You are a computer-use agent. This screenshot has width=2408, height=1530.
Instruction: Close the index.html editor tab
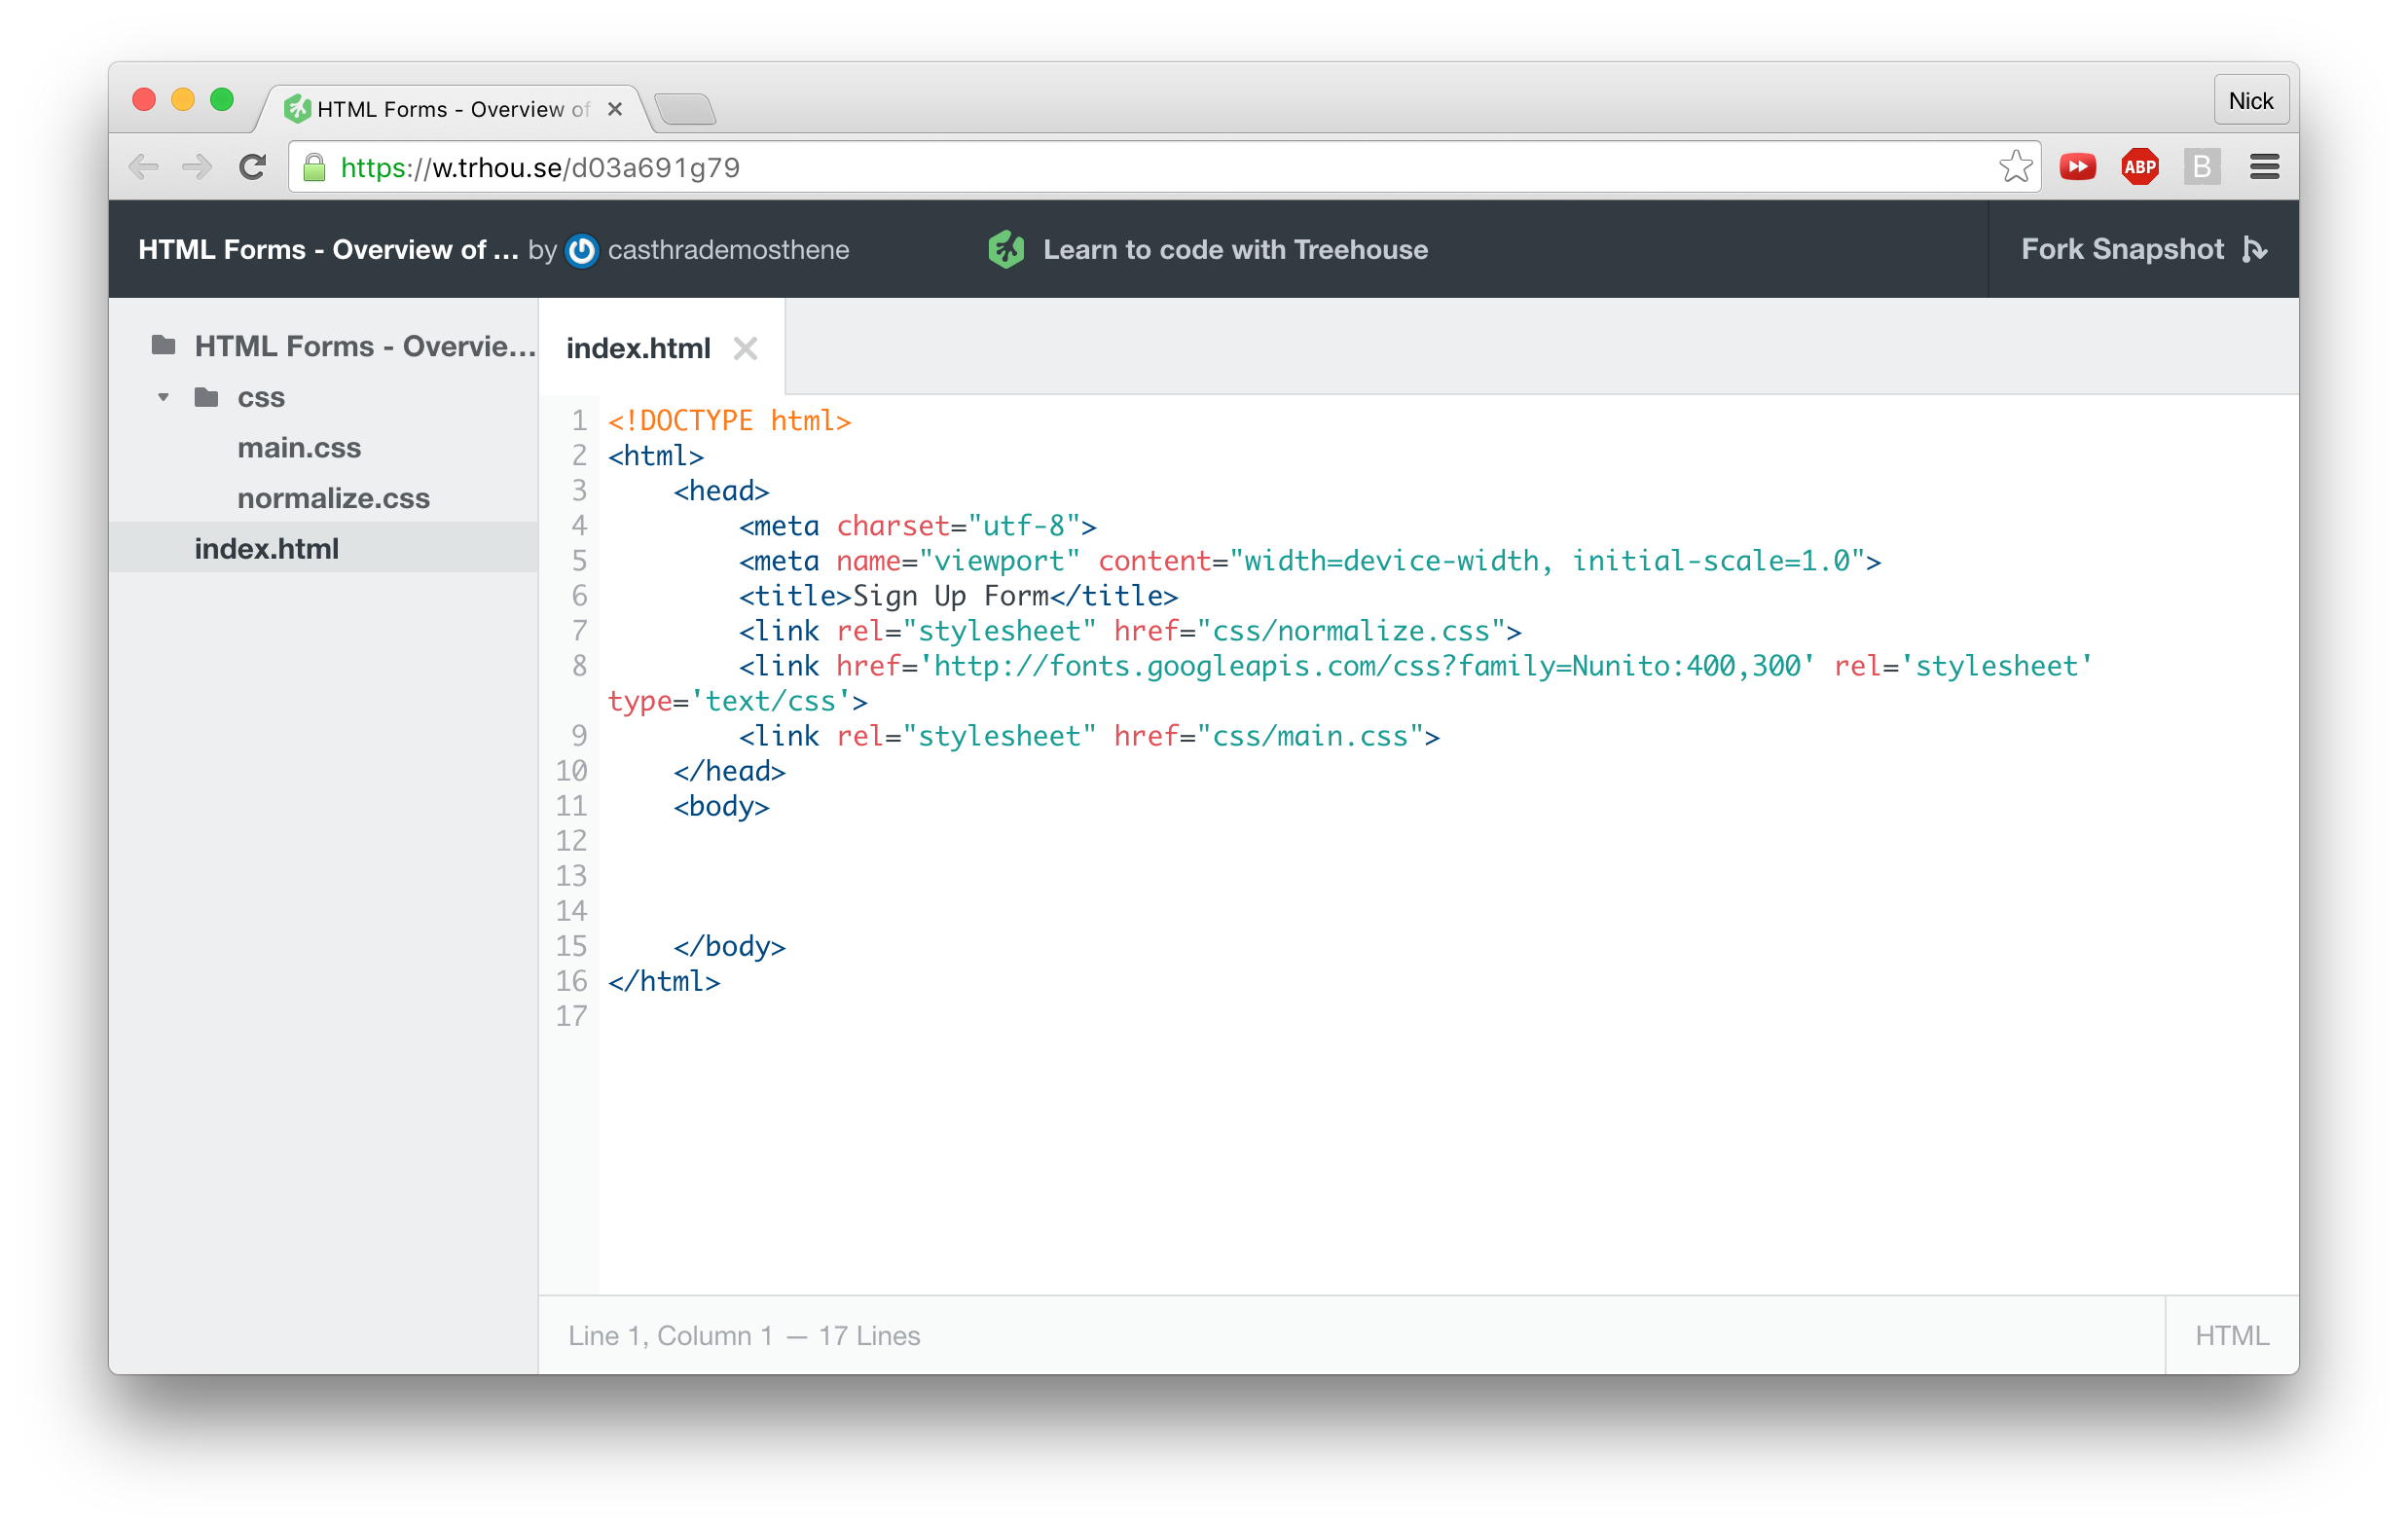[x=745, y=348]
